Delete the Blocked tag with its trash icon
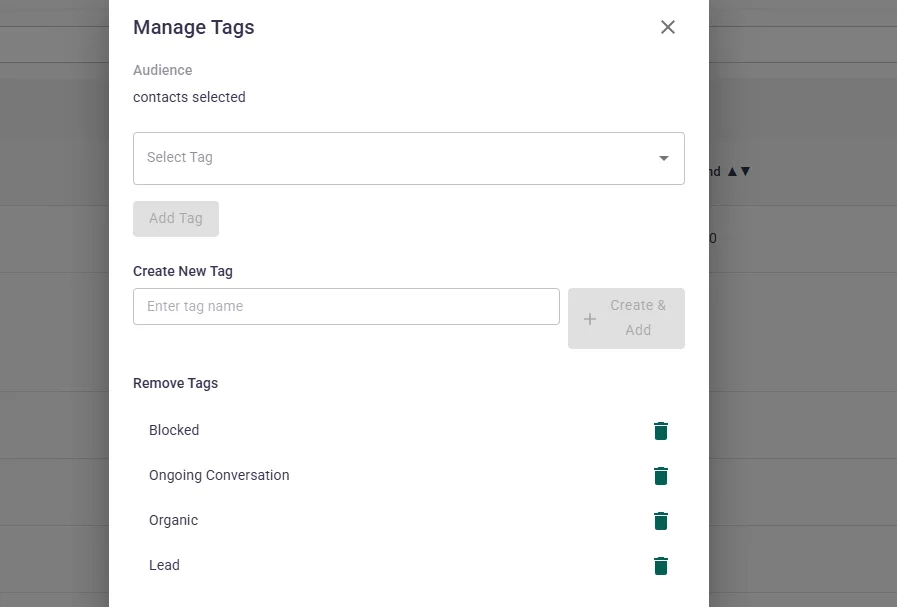The height and width of the screenshot is (607, 897). [x=661, y=431]
